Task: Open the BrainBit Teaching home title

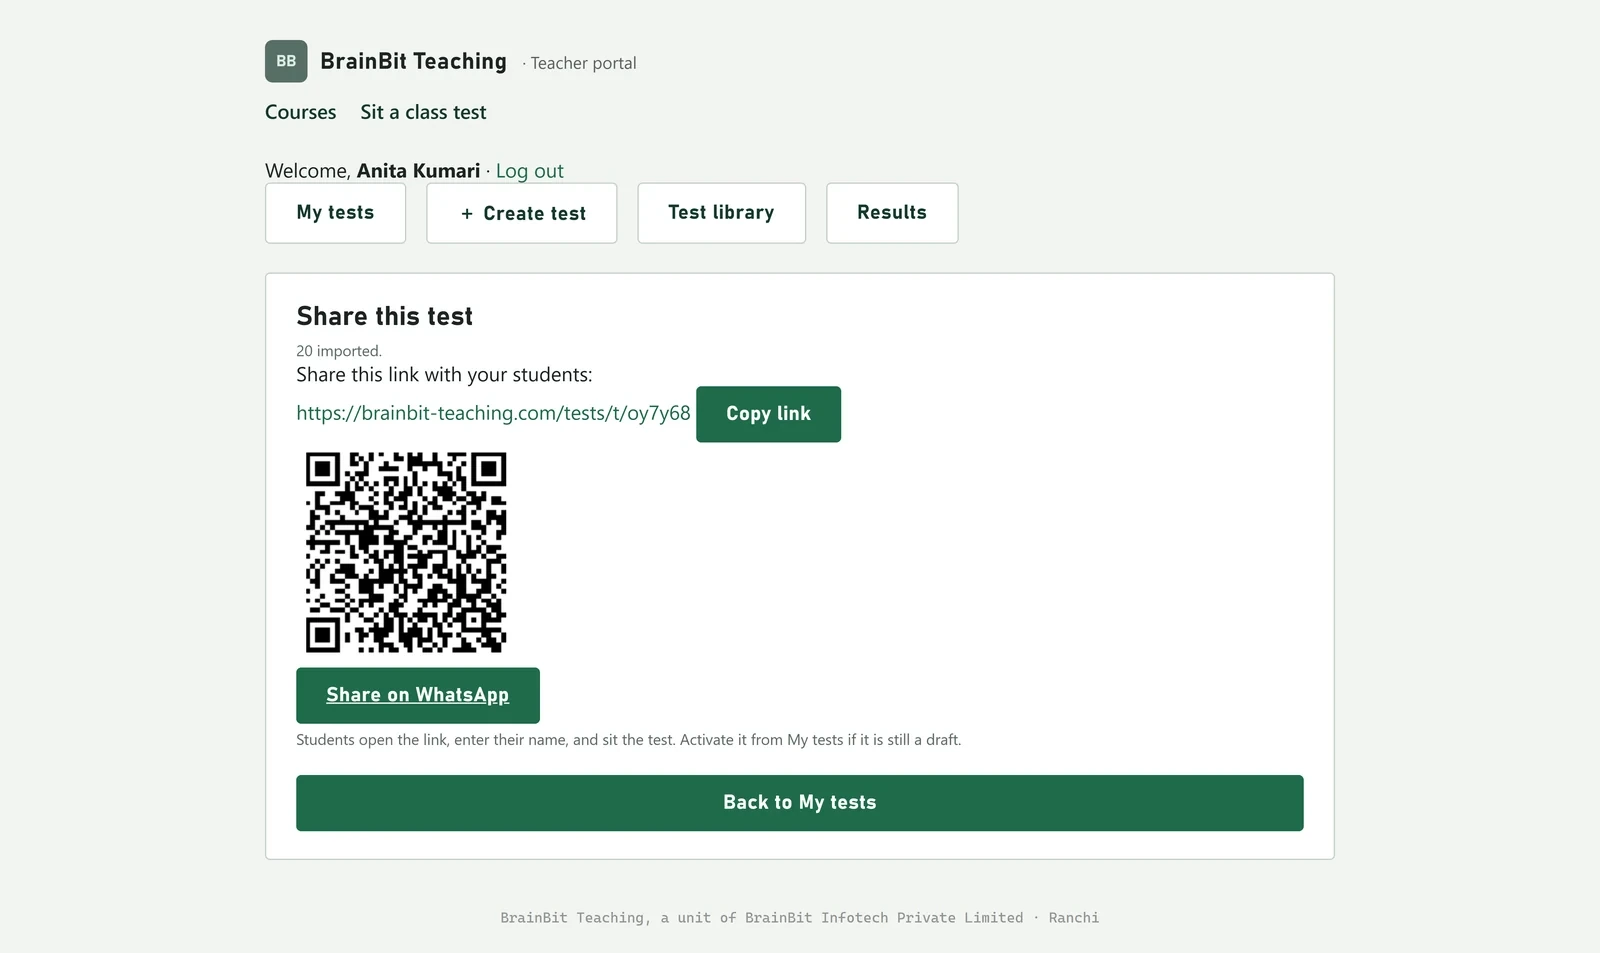Action: [413, 62]
